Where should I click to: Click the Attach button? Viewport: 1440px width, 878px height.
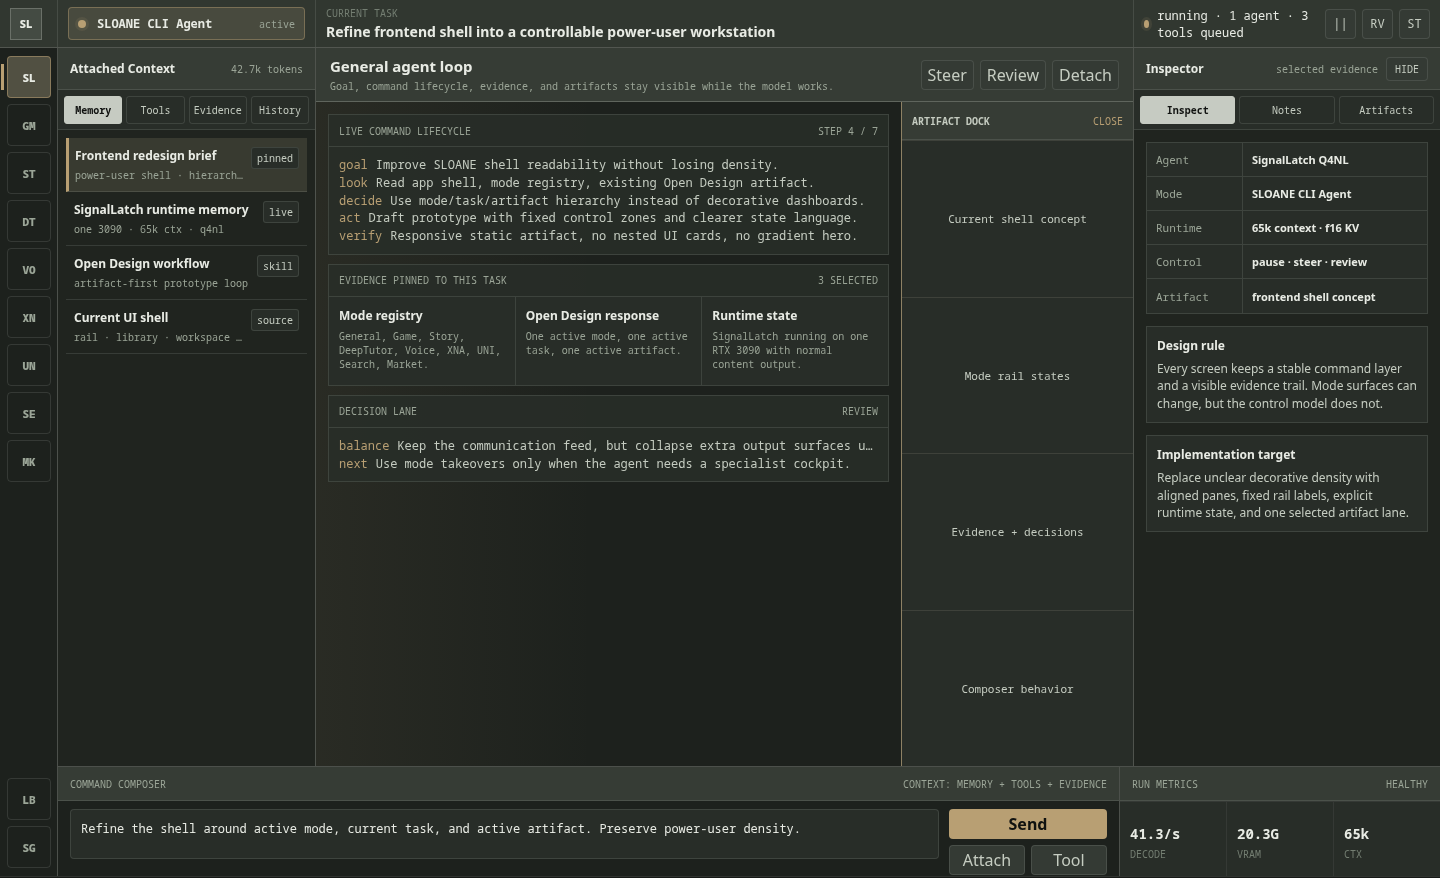[987, 860]
